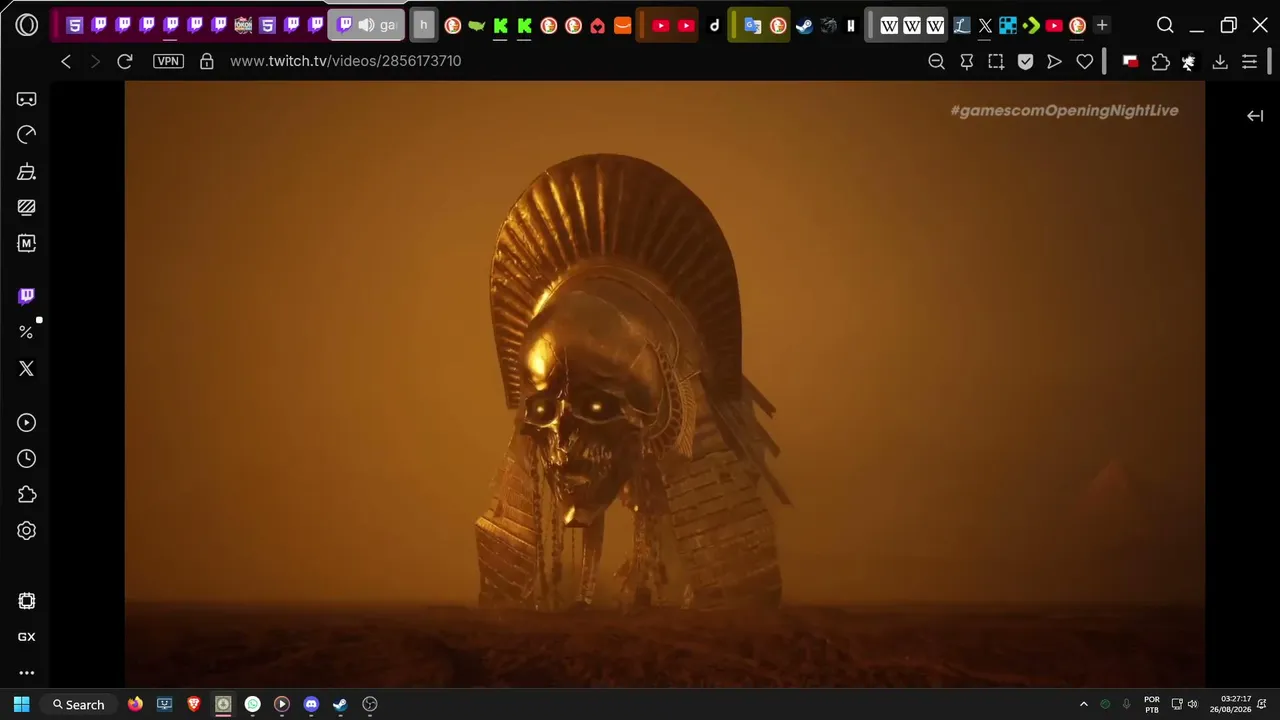The image size is (1280, 720).
Task: Switch the POR PTB keyboard language
Action: click(x=1152, y=704)
